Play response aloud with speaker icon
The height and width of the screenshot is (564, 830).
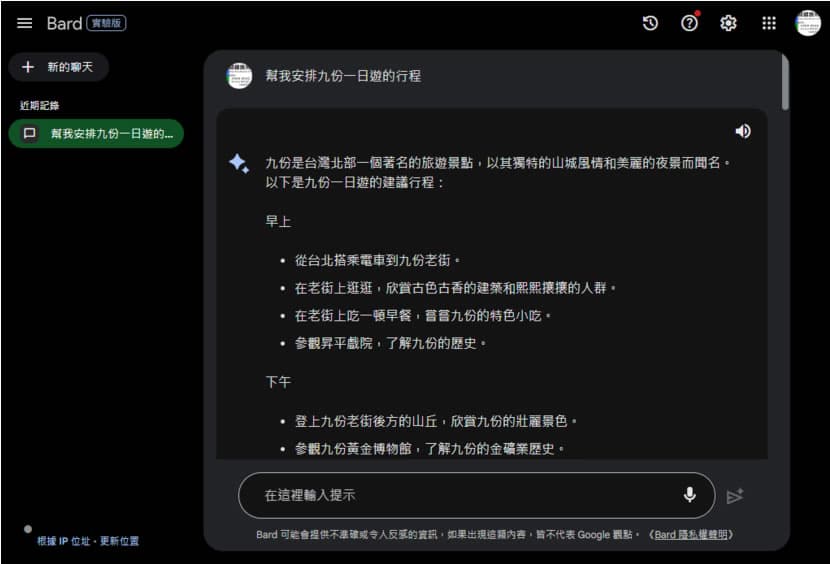[742, 131]
